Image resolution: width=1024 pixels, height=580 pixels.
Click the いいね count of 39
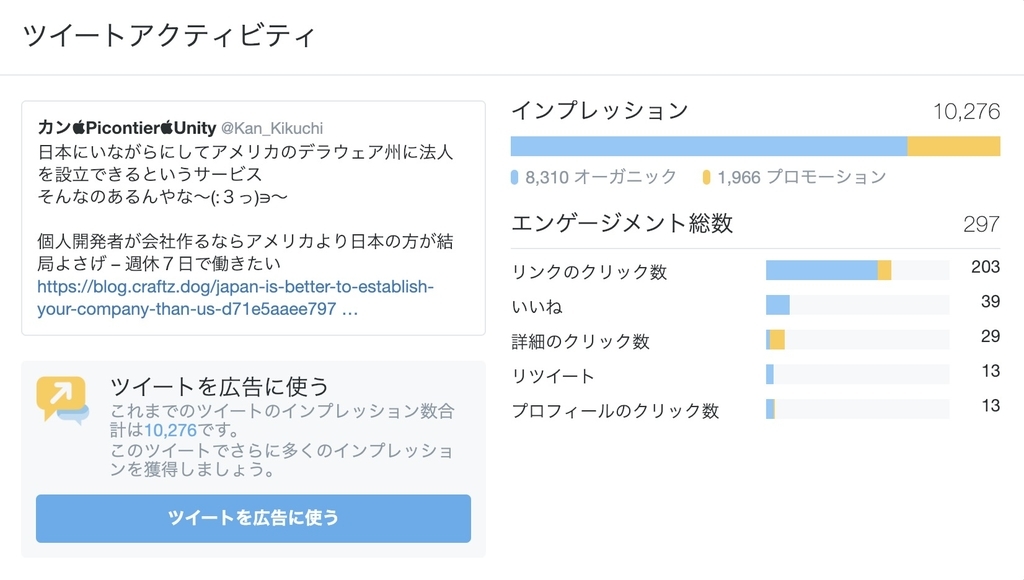click(x=988, y=303)
